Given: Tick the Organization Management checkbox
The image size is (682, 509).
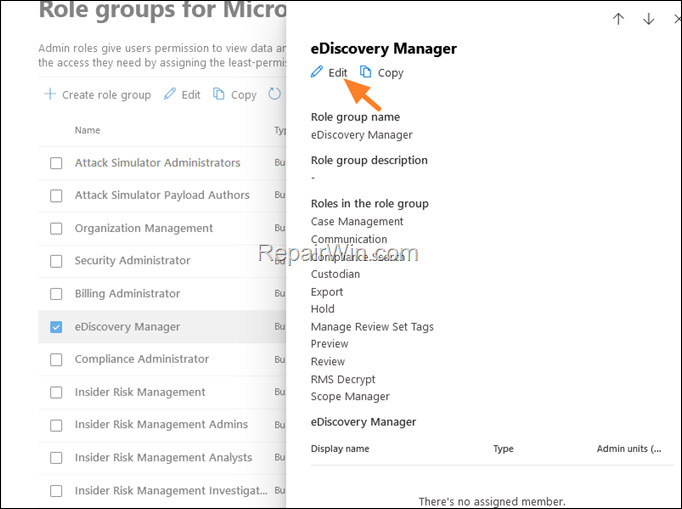Looking at the screenshot, I should [x=56, y=228].
